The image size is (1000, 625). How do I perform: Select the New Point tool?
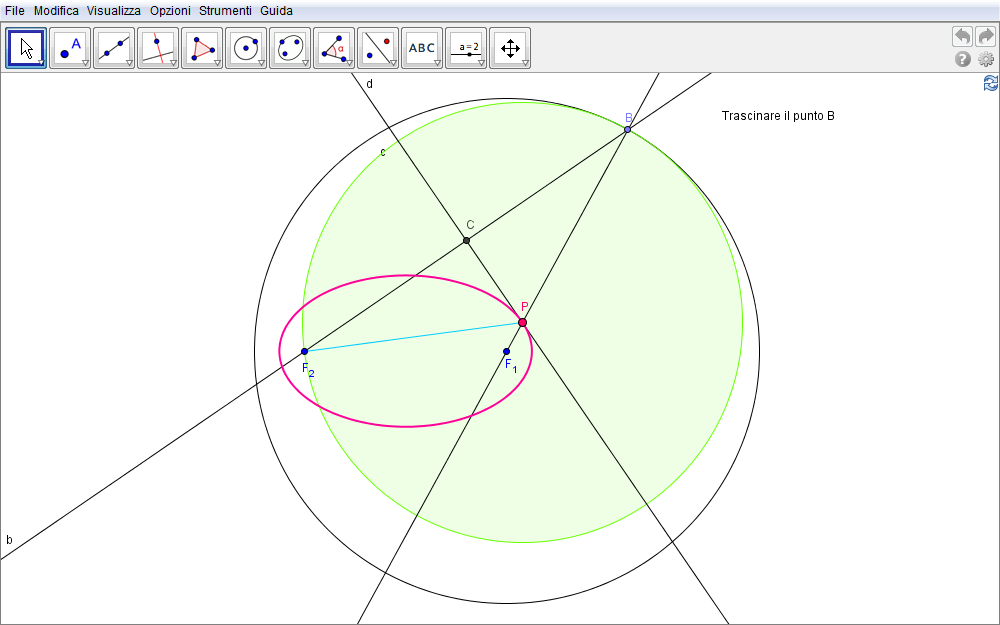70,47
